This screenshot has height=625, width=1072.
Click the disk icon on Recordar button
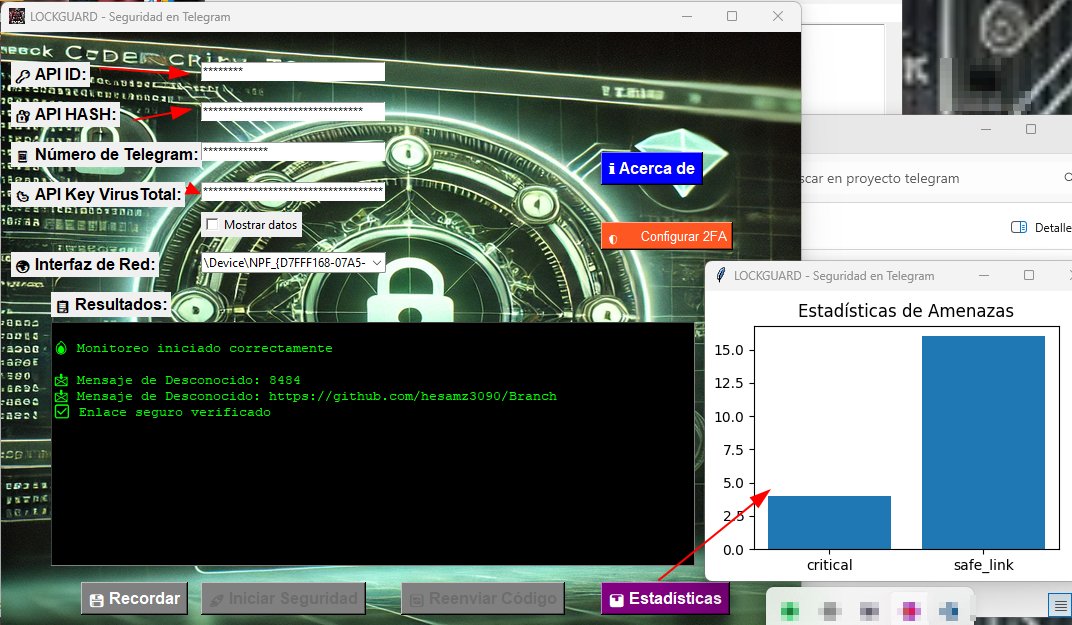click(96, 600)
